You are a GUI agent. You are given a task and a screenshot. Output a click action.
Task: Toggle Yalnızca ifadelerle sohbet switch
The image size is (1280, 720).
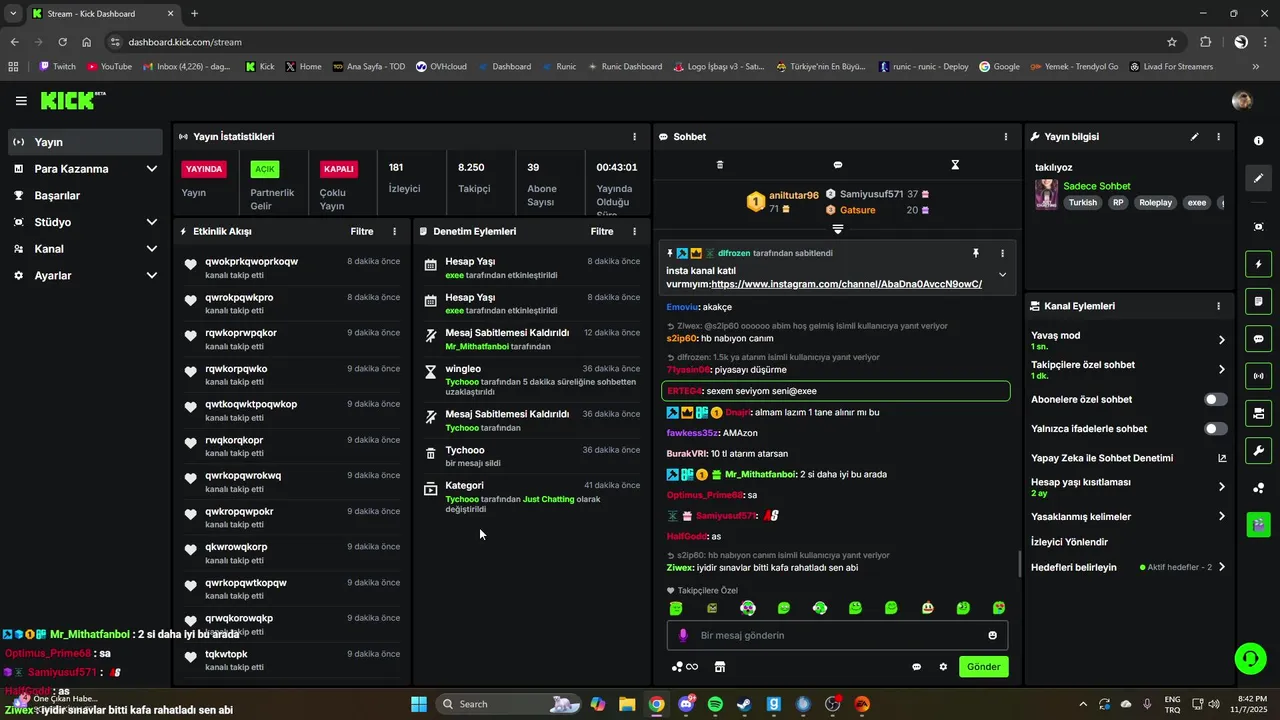(1216, 429)
